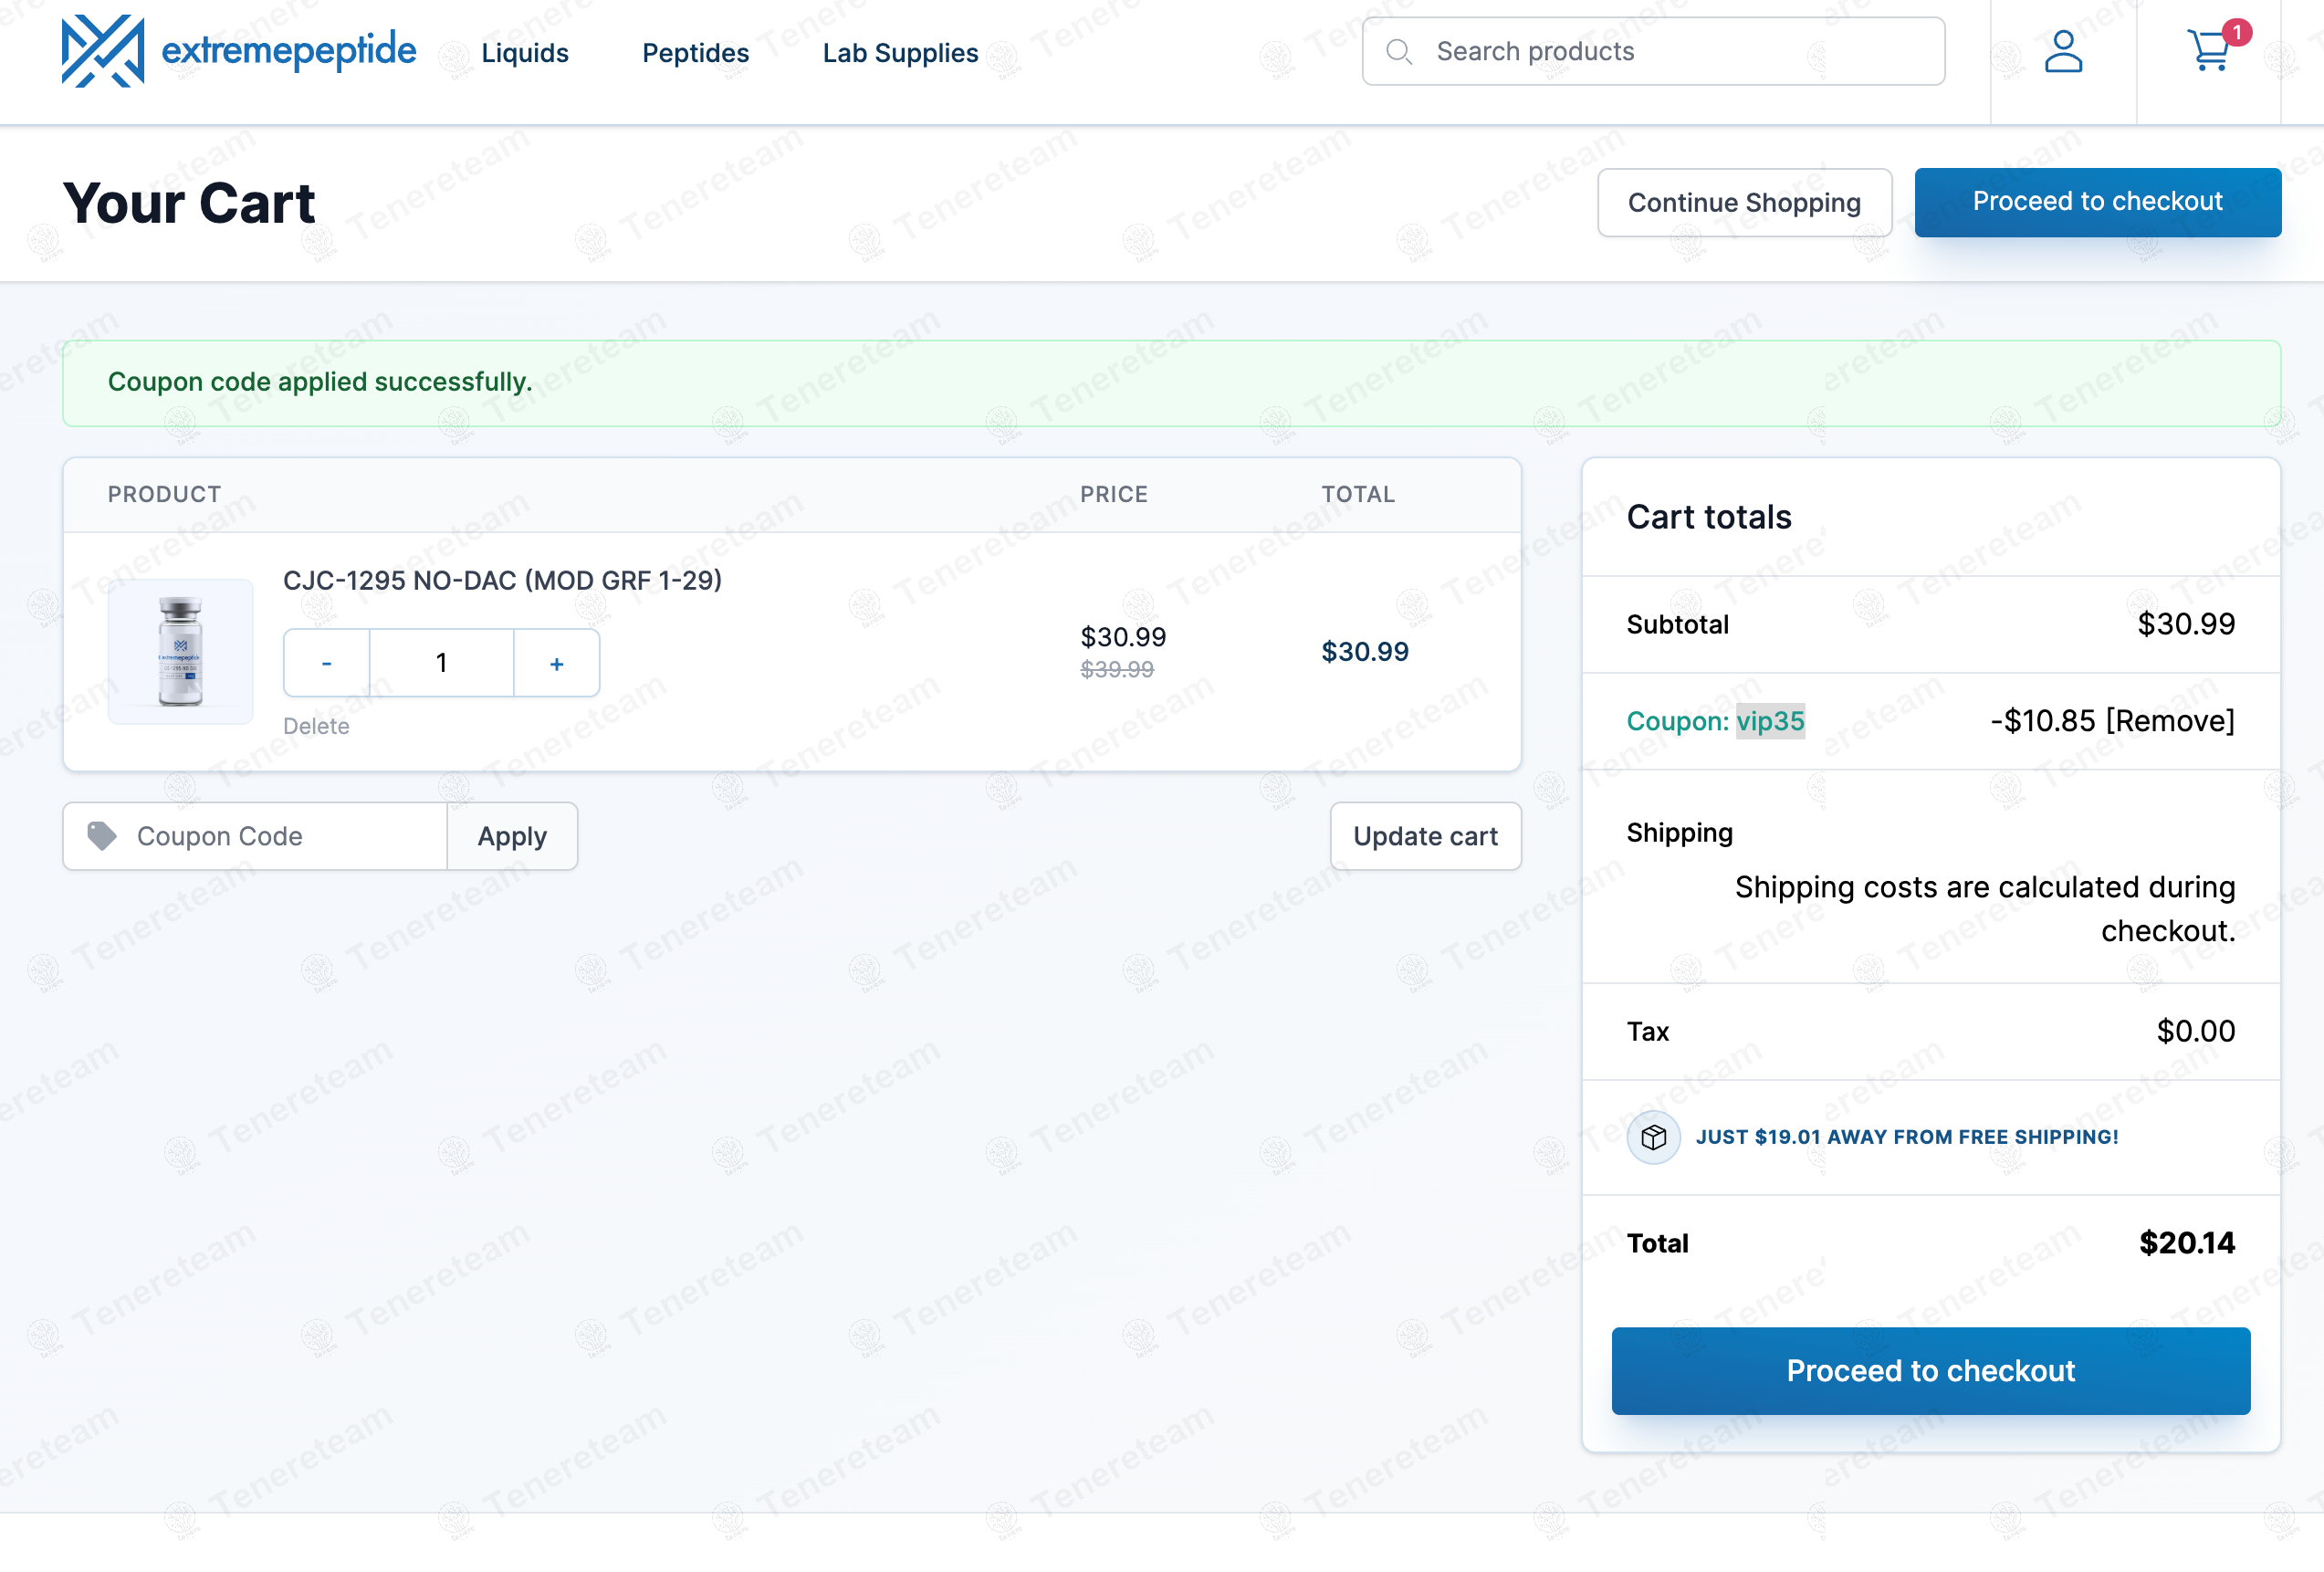The width and height of the screenshot is (2324, 1572).
Task: Open the Liquids menu
Action: 525,53
